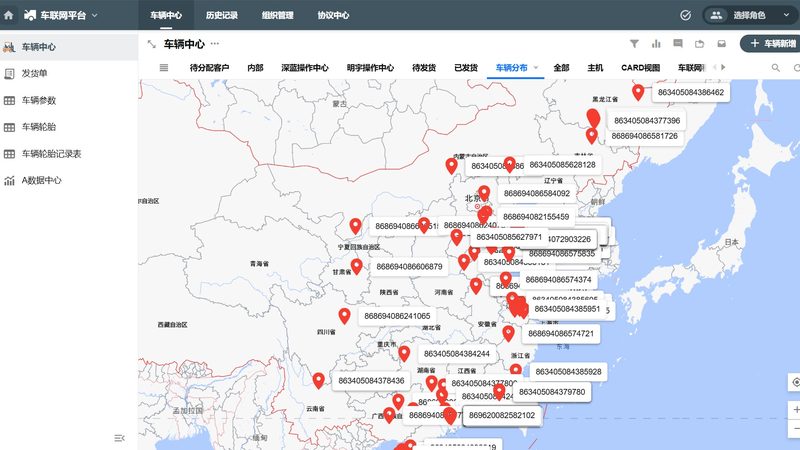The image size is (800, 450).
Task: Click the checkmark circle icon in header
Action: click(685, 15)
